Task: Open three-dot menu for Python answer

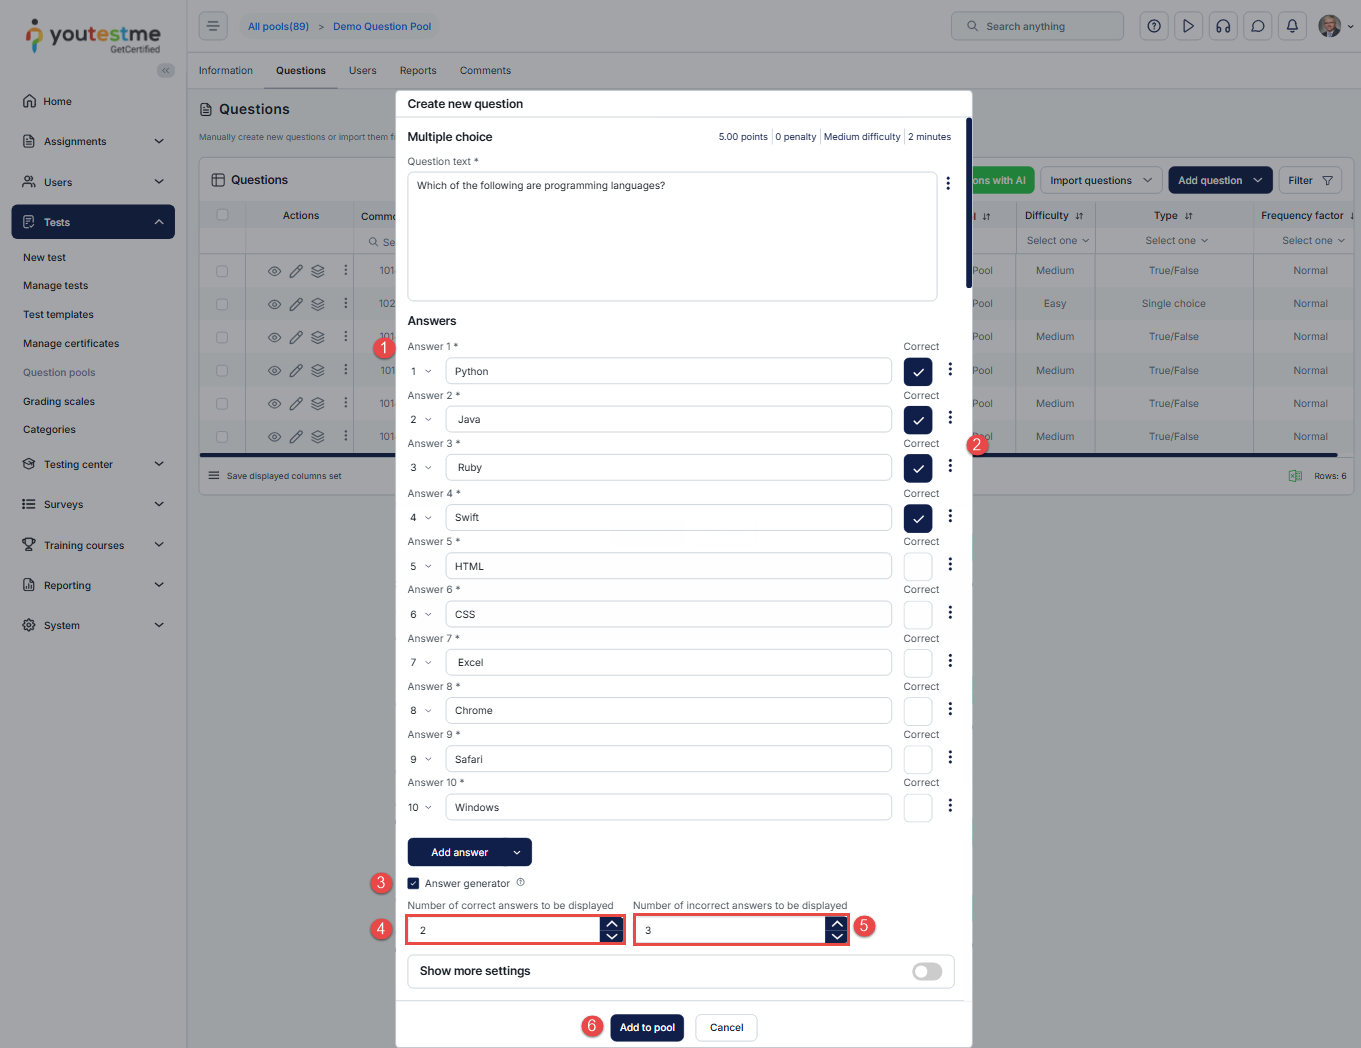Action: [x=950, y=370]
